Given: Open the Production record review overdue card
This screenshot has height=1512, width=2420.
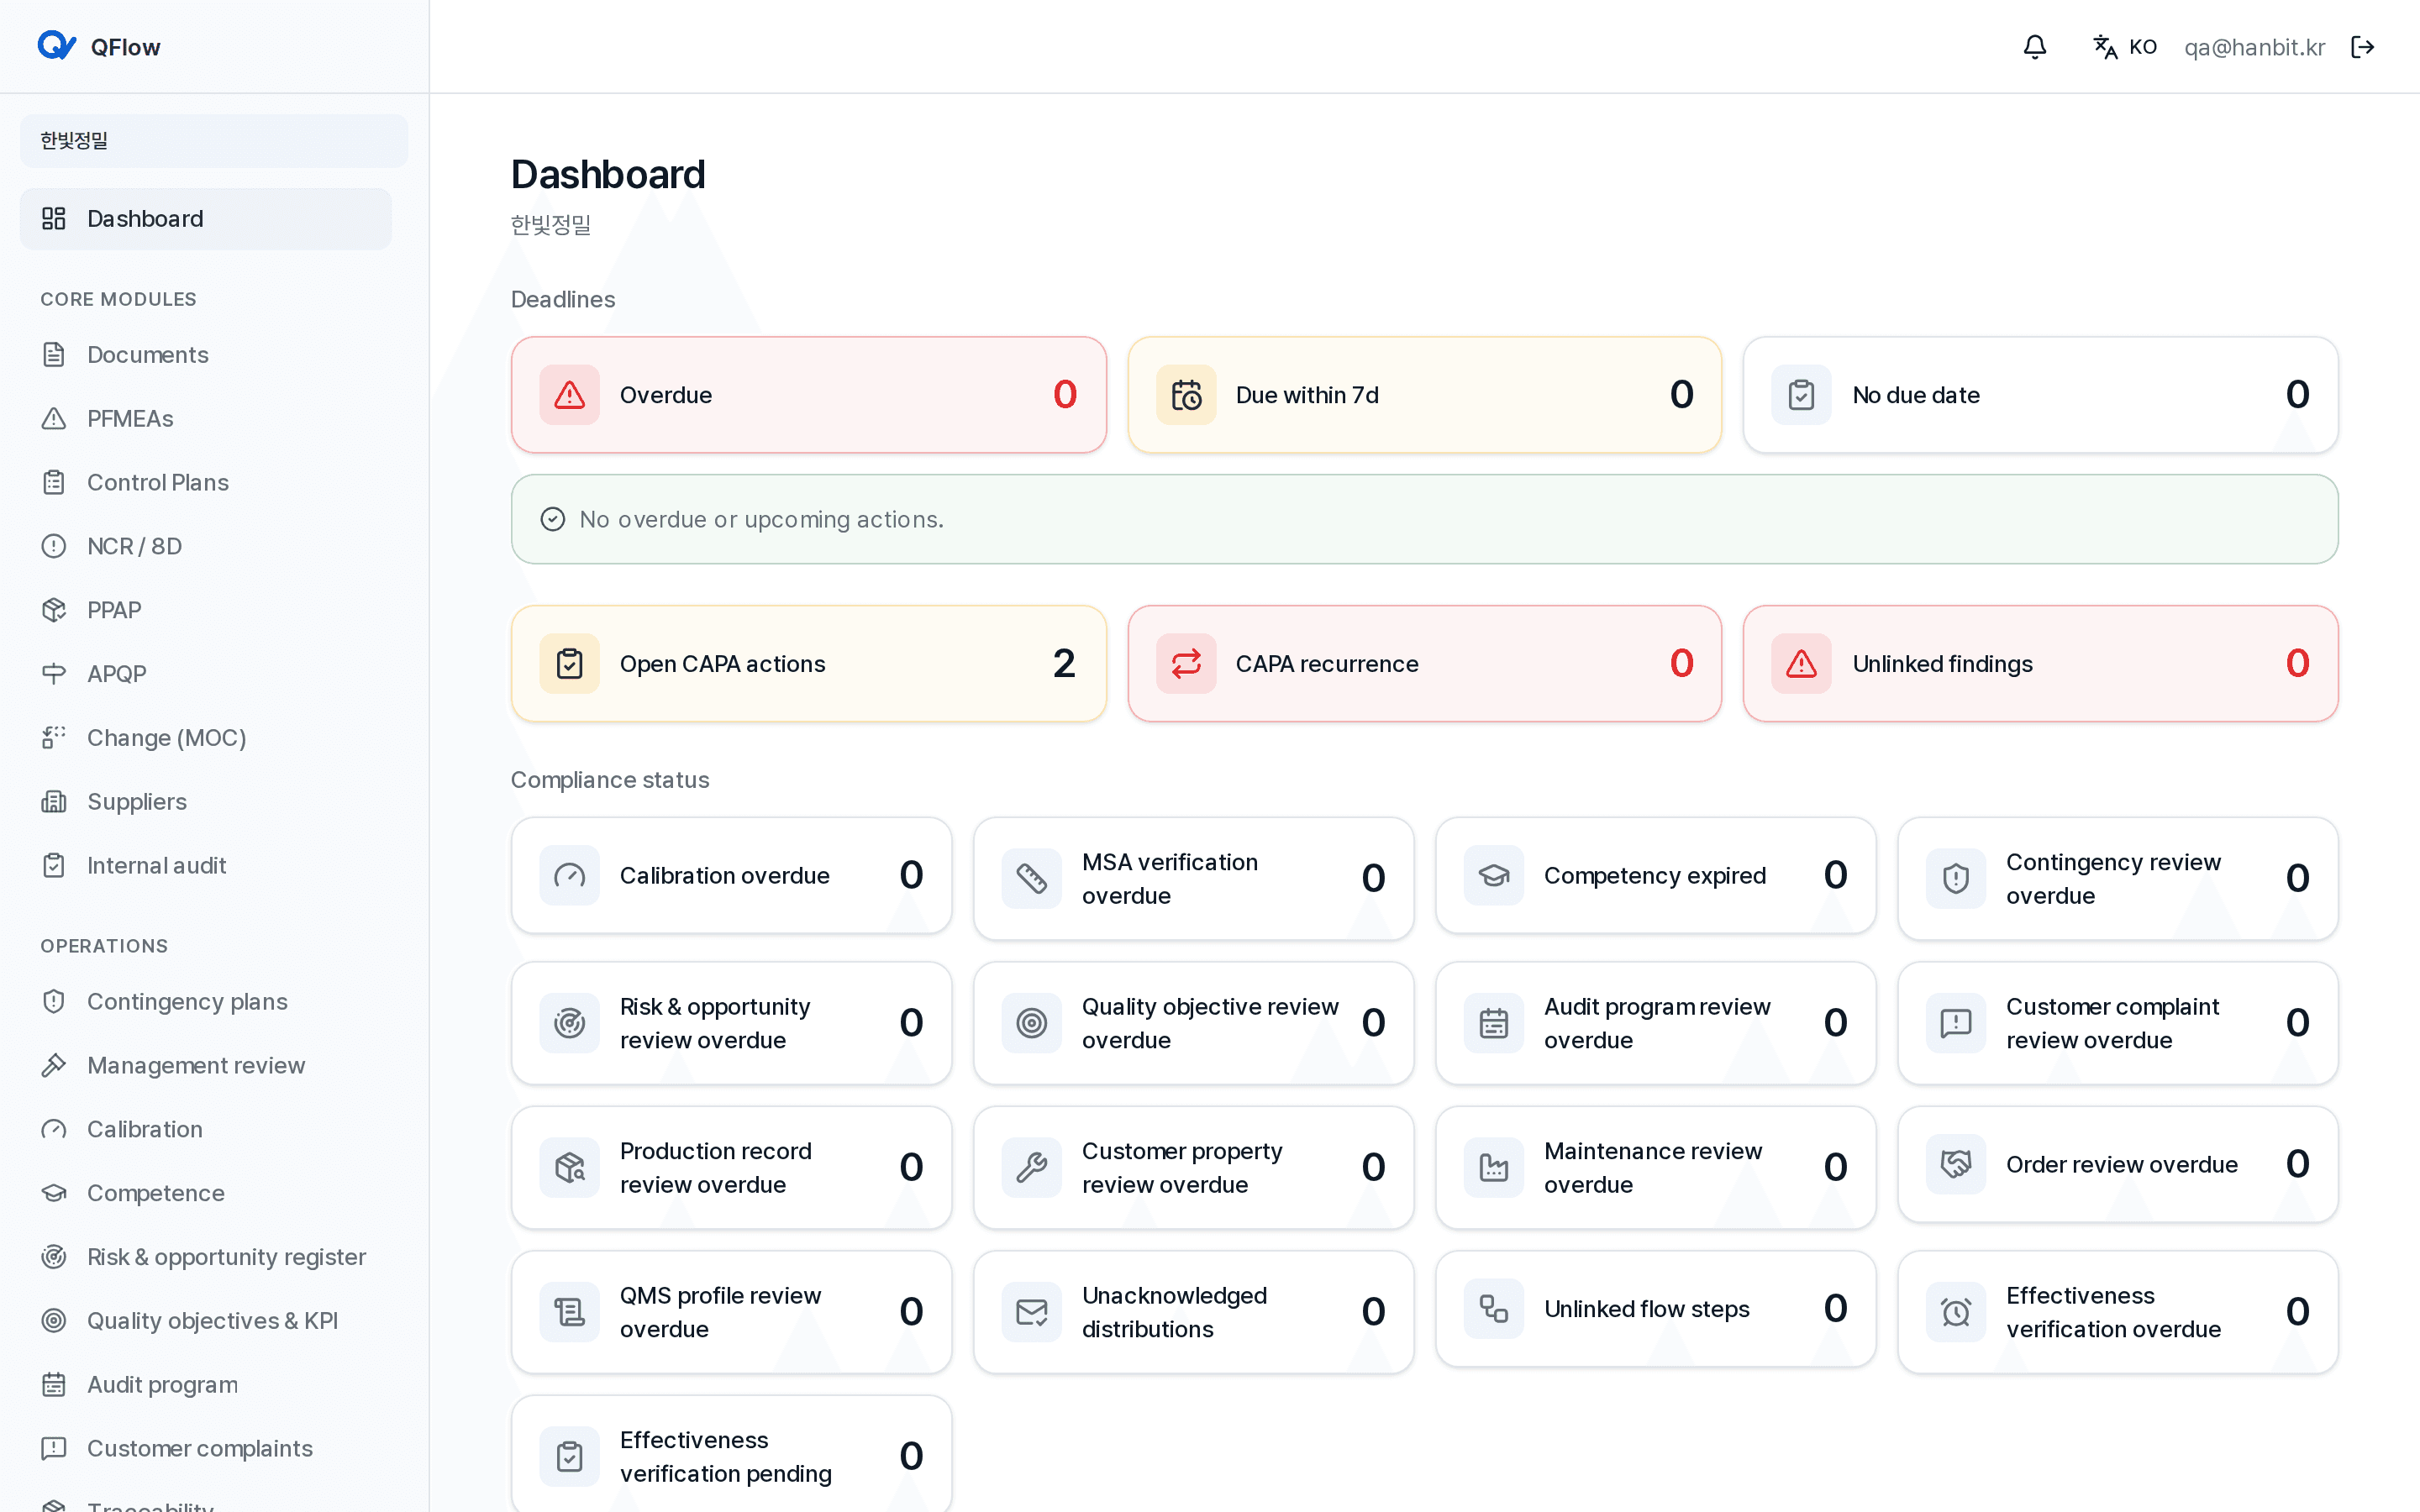Looking at the screenshot, I should coord(732,1168).
